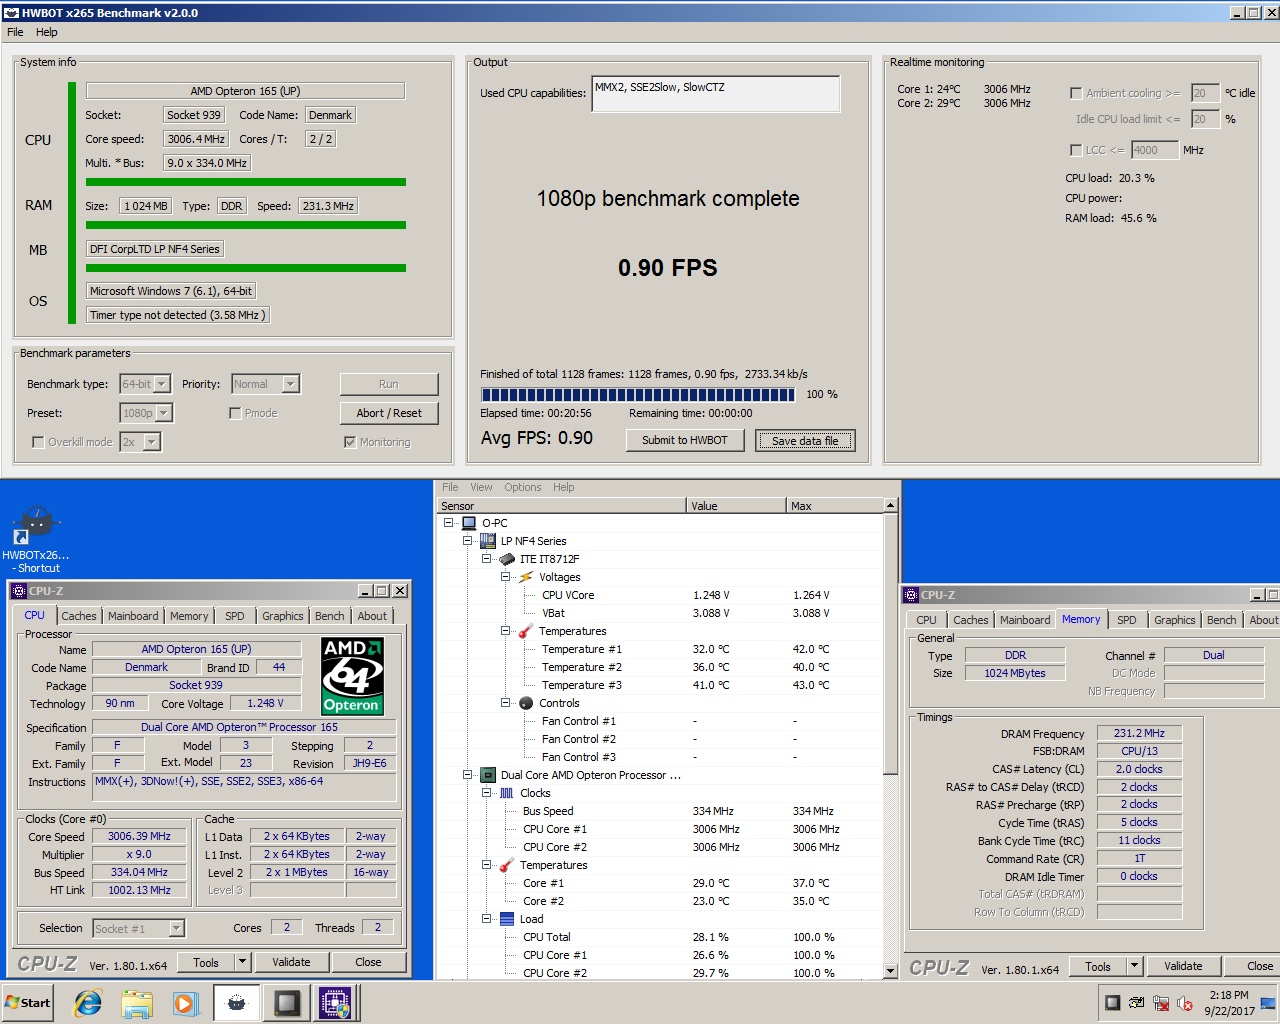Click LCC 4000 MHz input field

click(x=1155, y=150)
